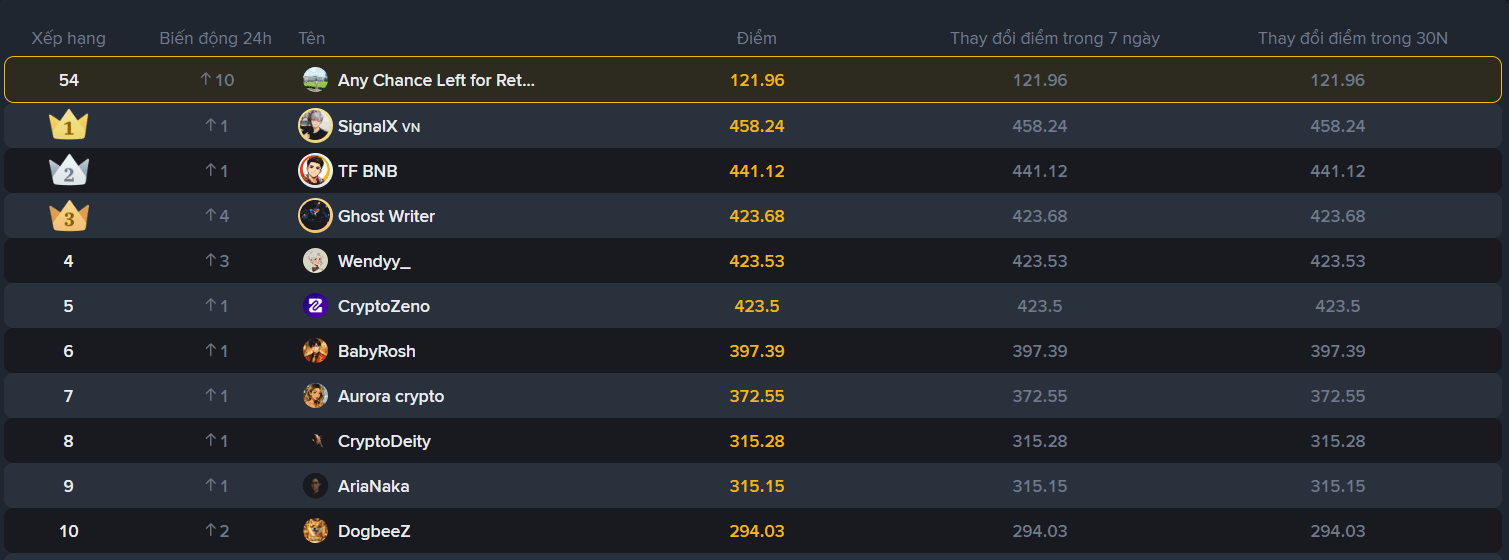Image resolution: width=1509 pixels, height=560 pixels.
Task: Open SignalX profile avatar
Action: (315, 126)
